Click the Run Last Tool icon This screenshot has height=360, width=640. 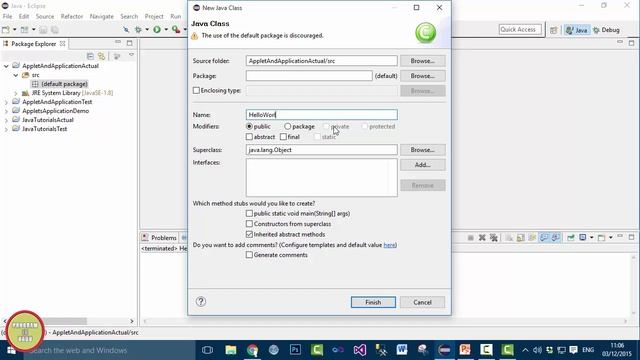point(176,30)
